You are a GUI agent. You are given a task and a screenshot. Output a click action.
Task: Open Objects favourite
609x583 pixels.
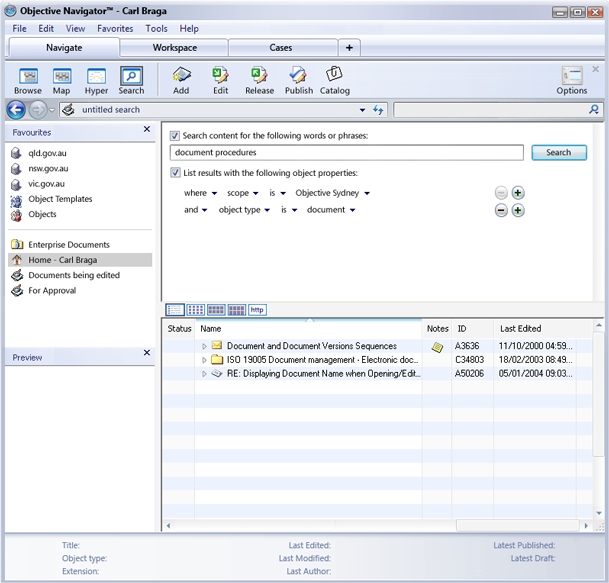click(x=42, y=214)
